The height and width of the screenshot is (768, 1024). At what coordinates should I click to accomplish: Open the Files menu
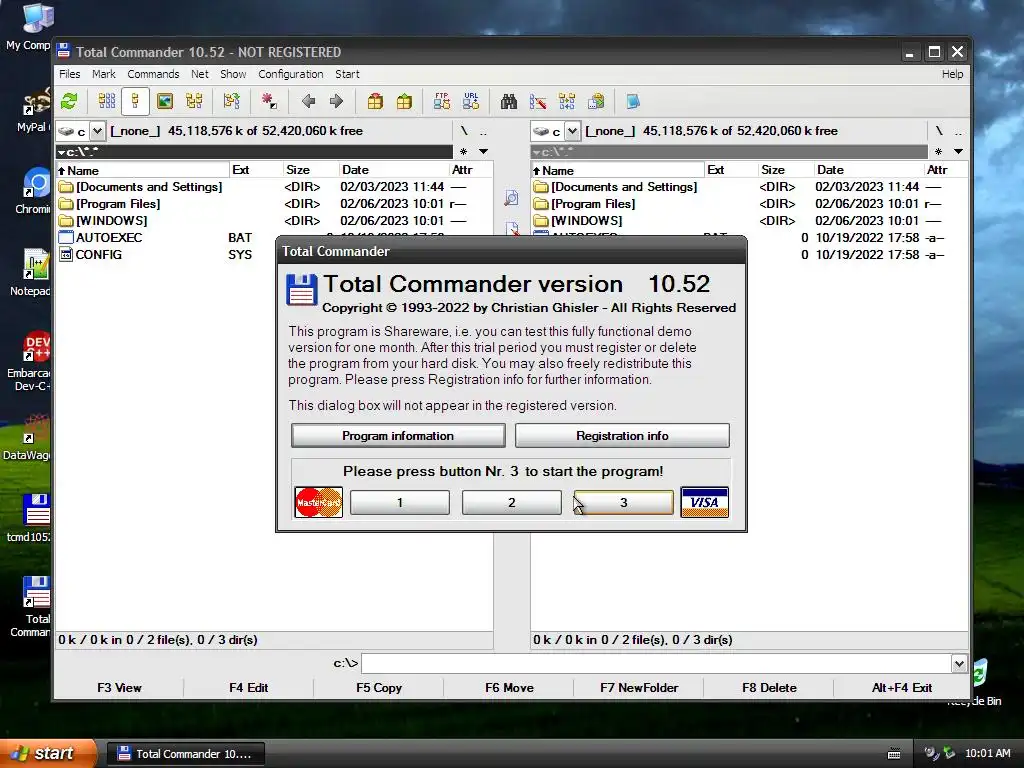(69, 74)
